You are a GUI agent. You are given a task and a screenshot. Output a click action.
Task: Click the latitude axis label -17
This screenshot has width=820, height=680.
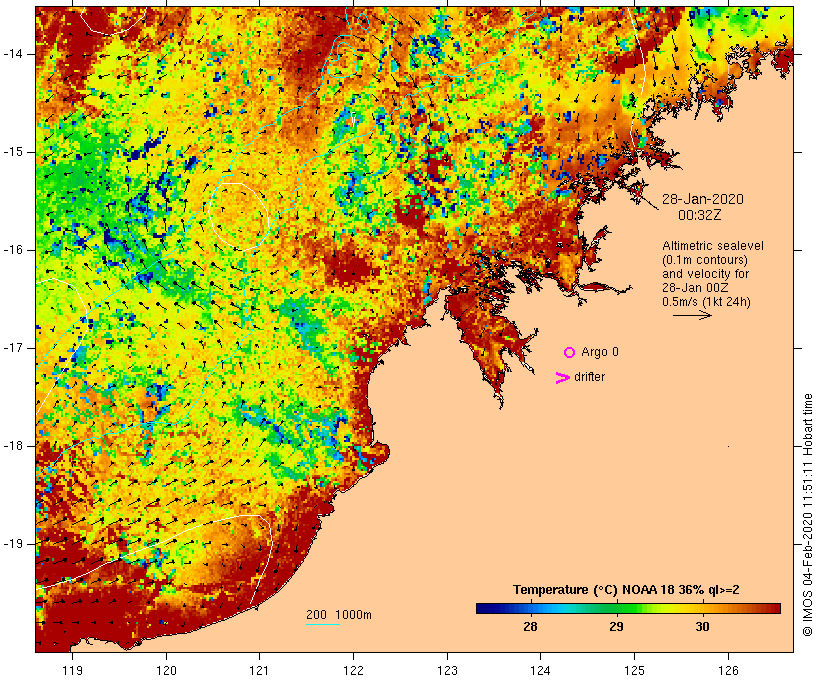(x=12, y=348)
